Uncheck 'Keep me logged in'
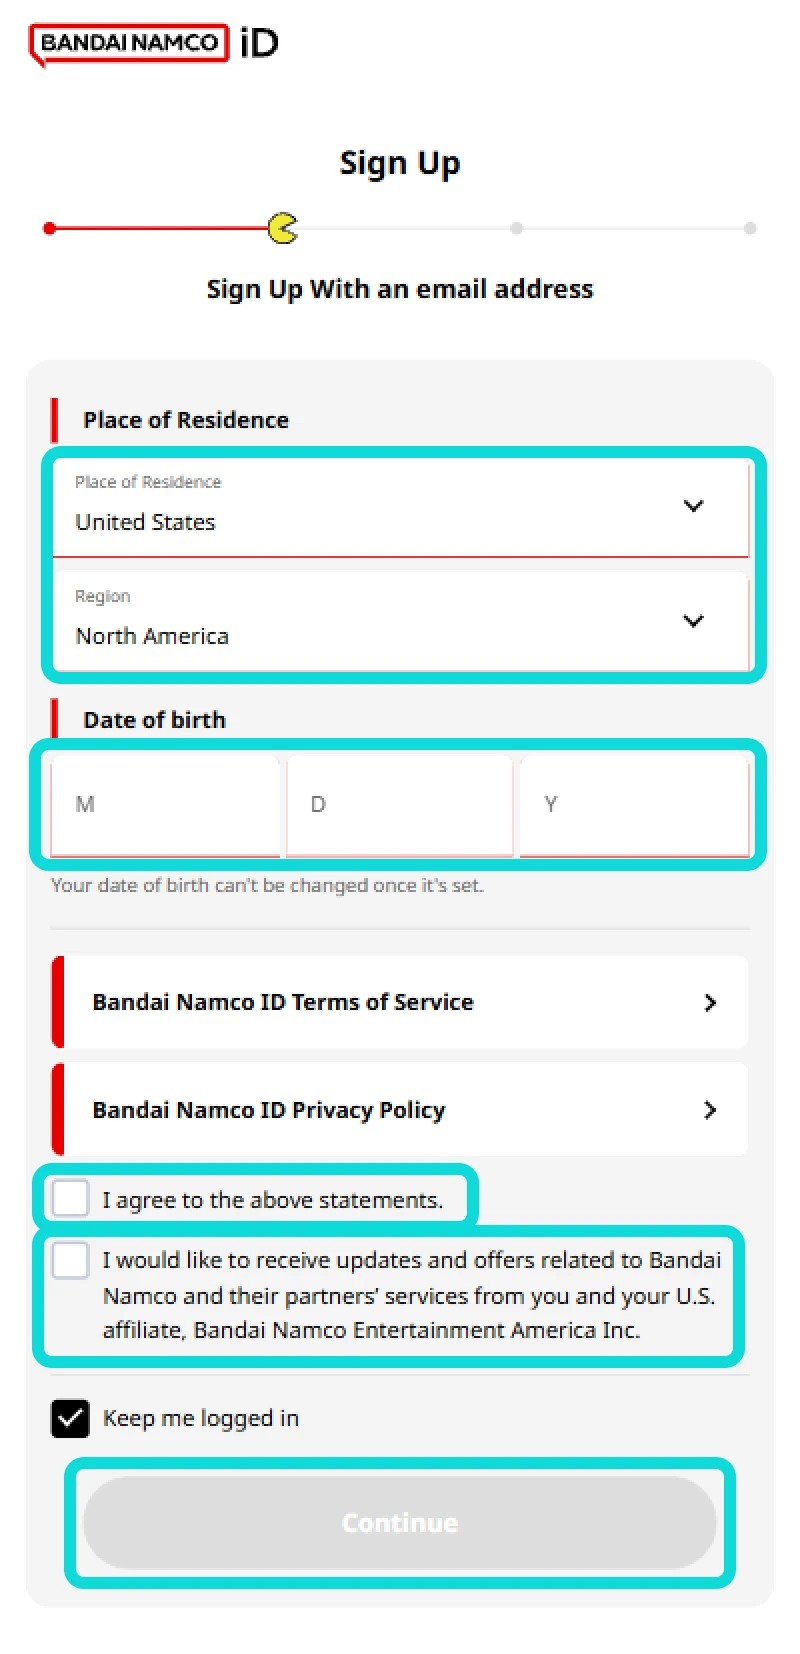The image size is (800, 1654). tap(71, 1418)
